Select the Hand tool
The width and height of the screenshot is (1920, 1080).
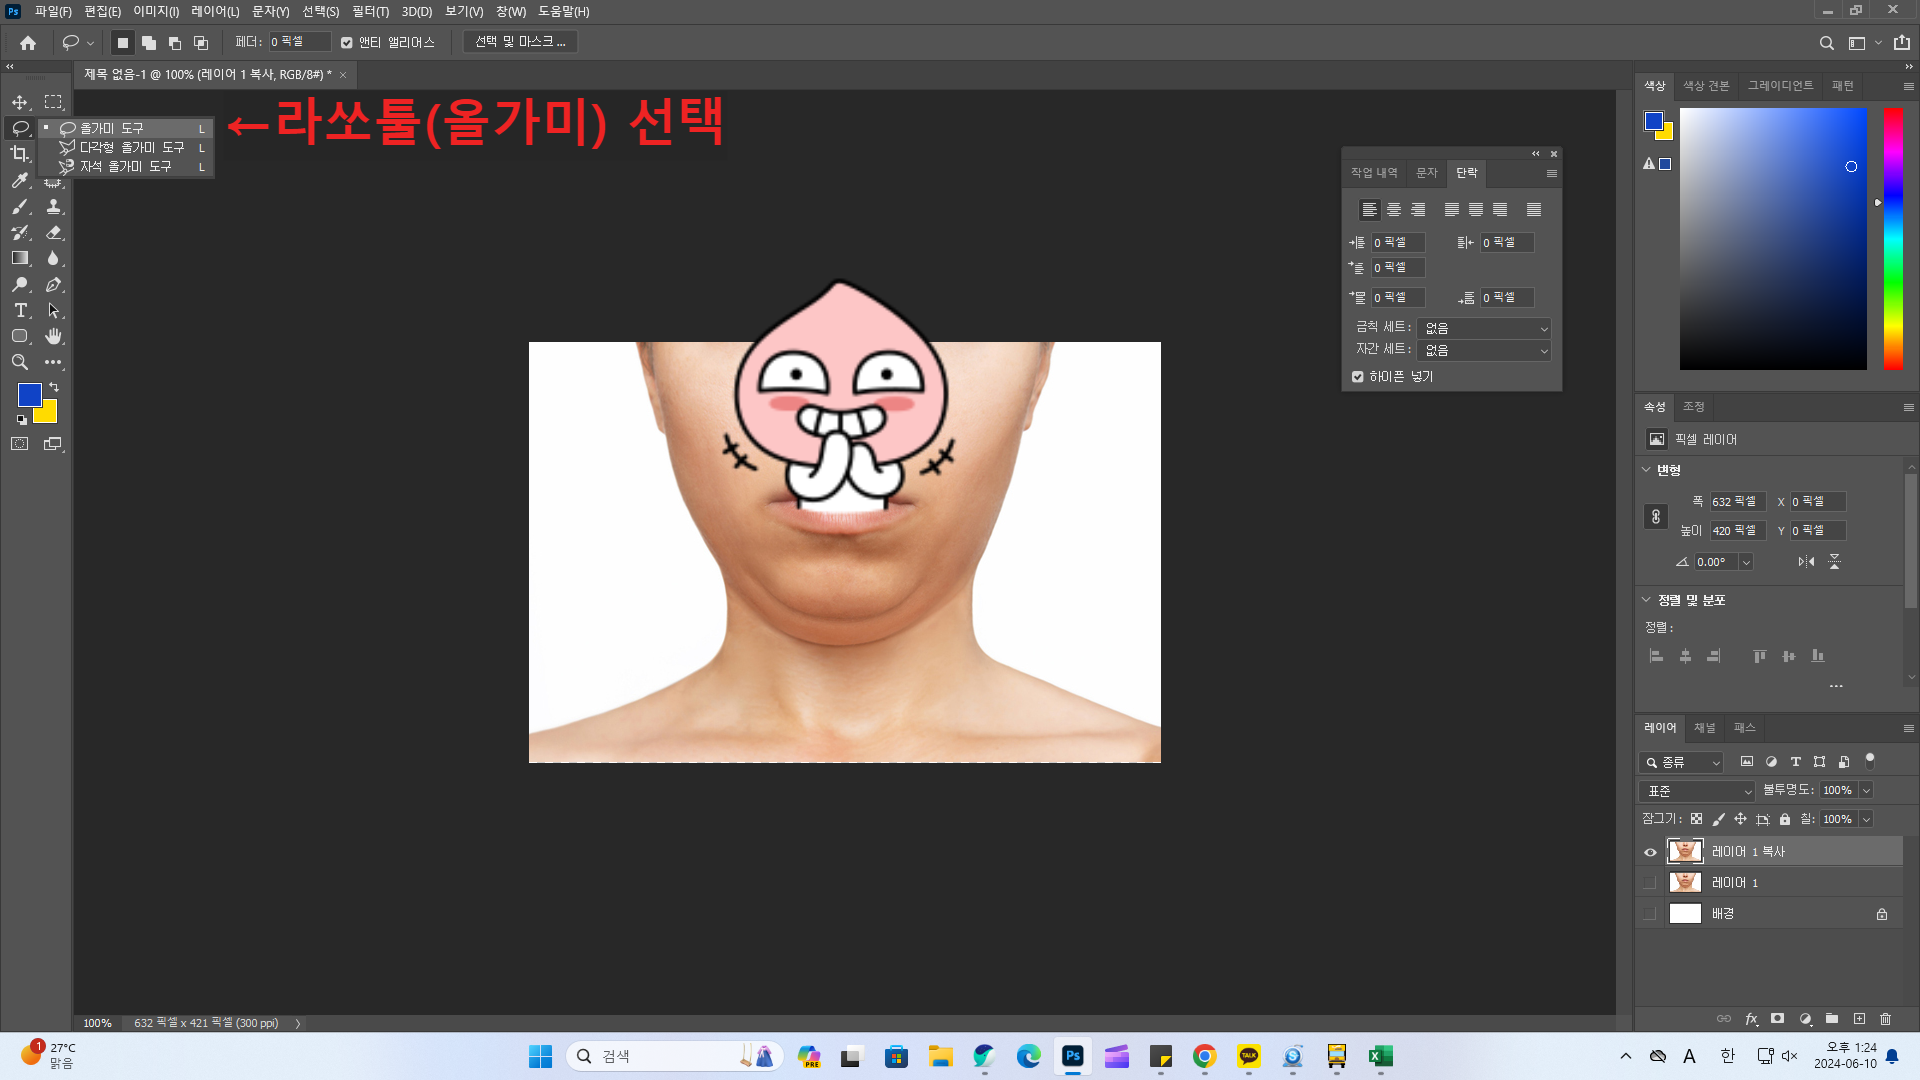[x=54, y=337]
